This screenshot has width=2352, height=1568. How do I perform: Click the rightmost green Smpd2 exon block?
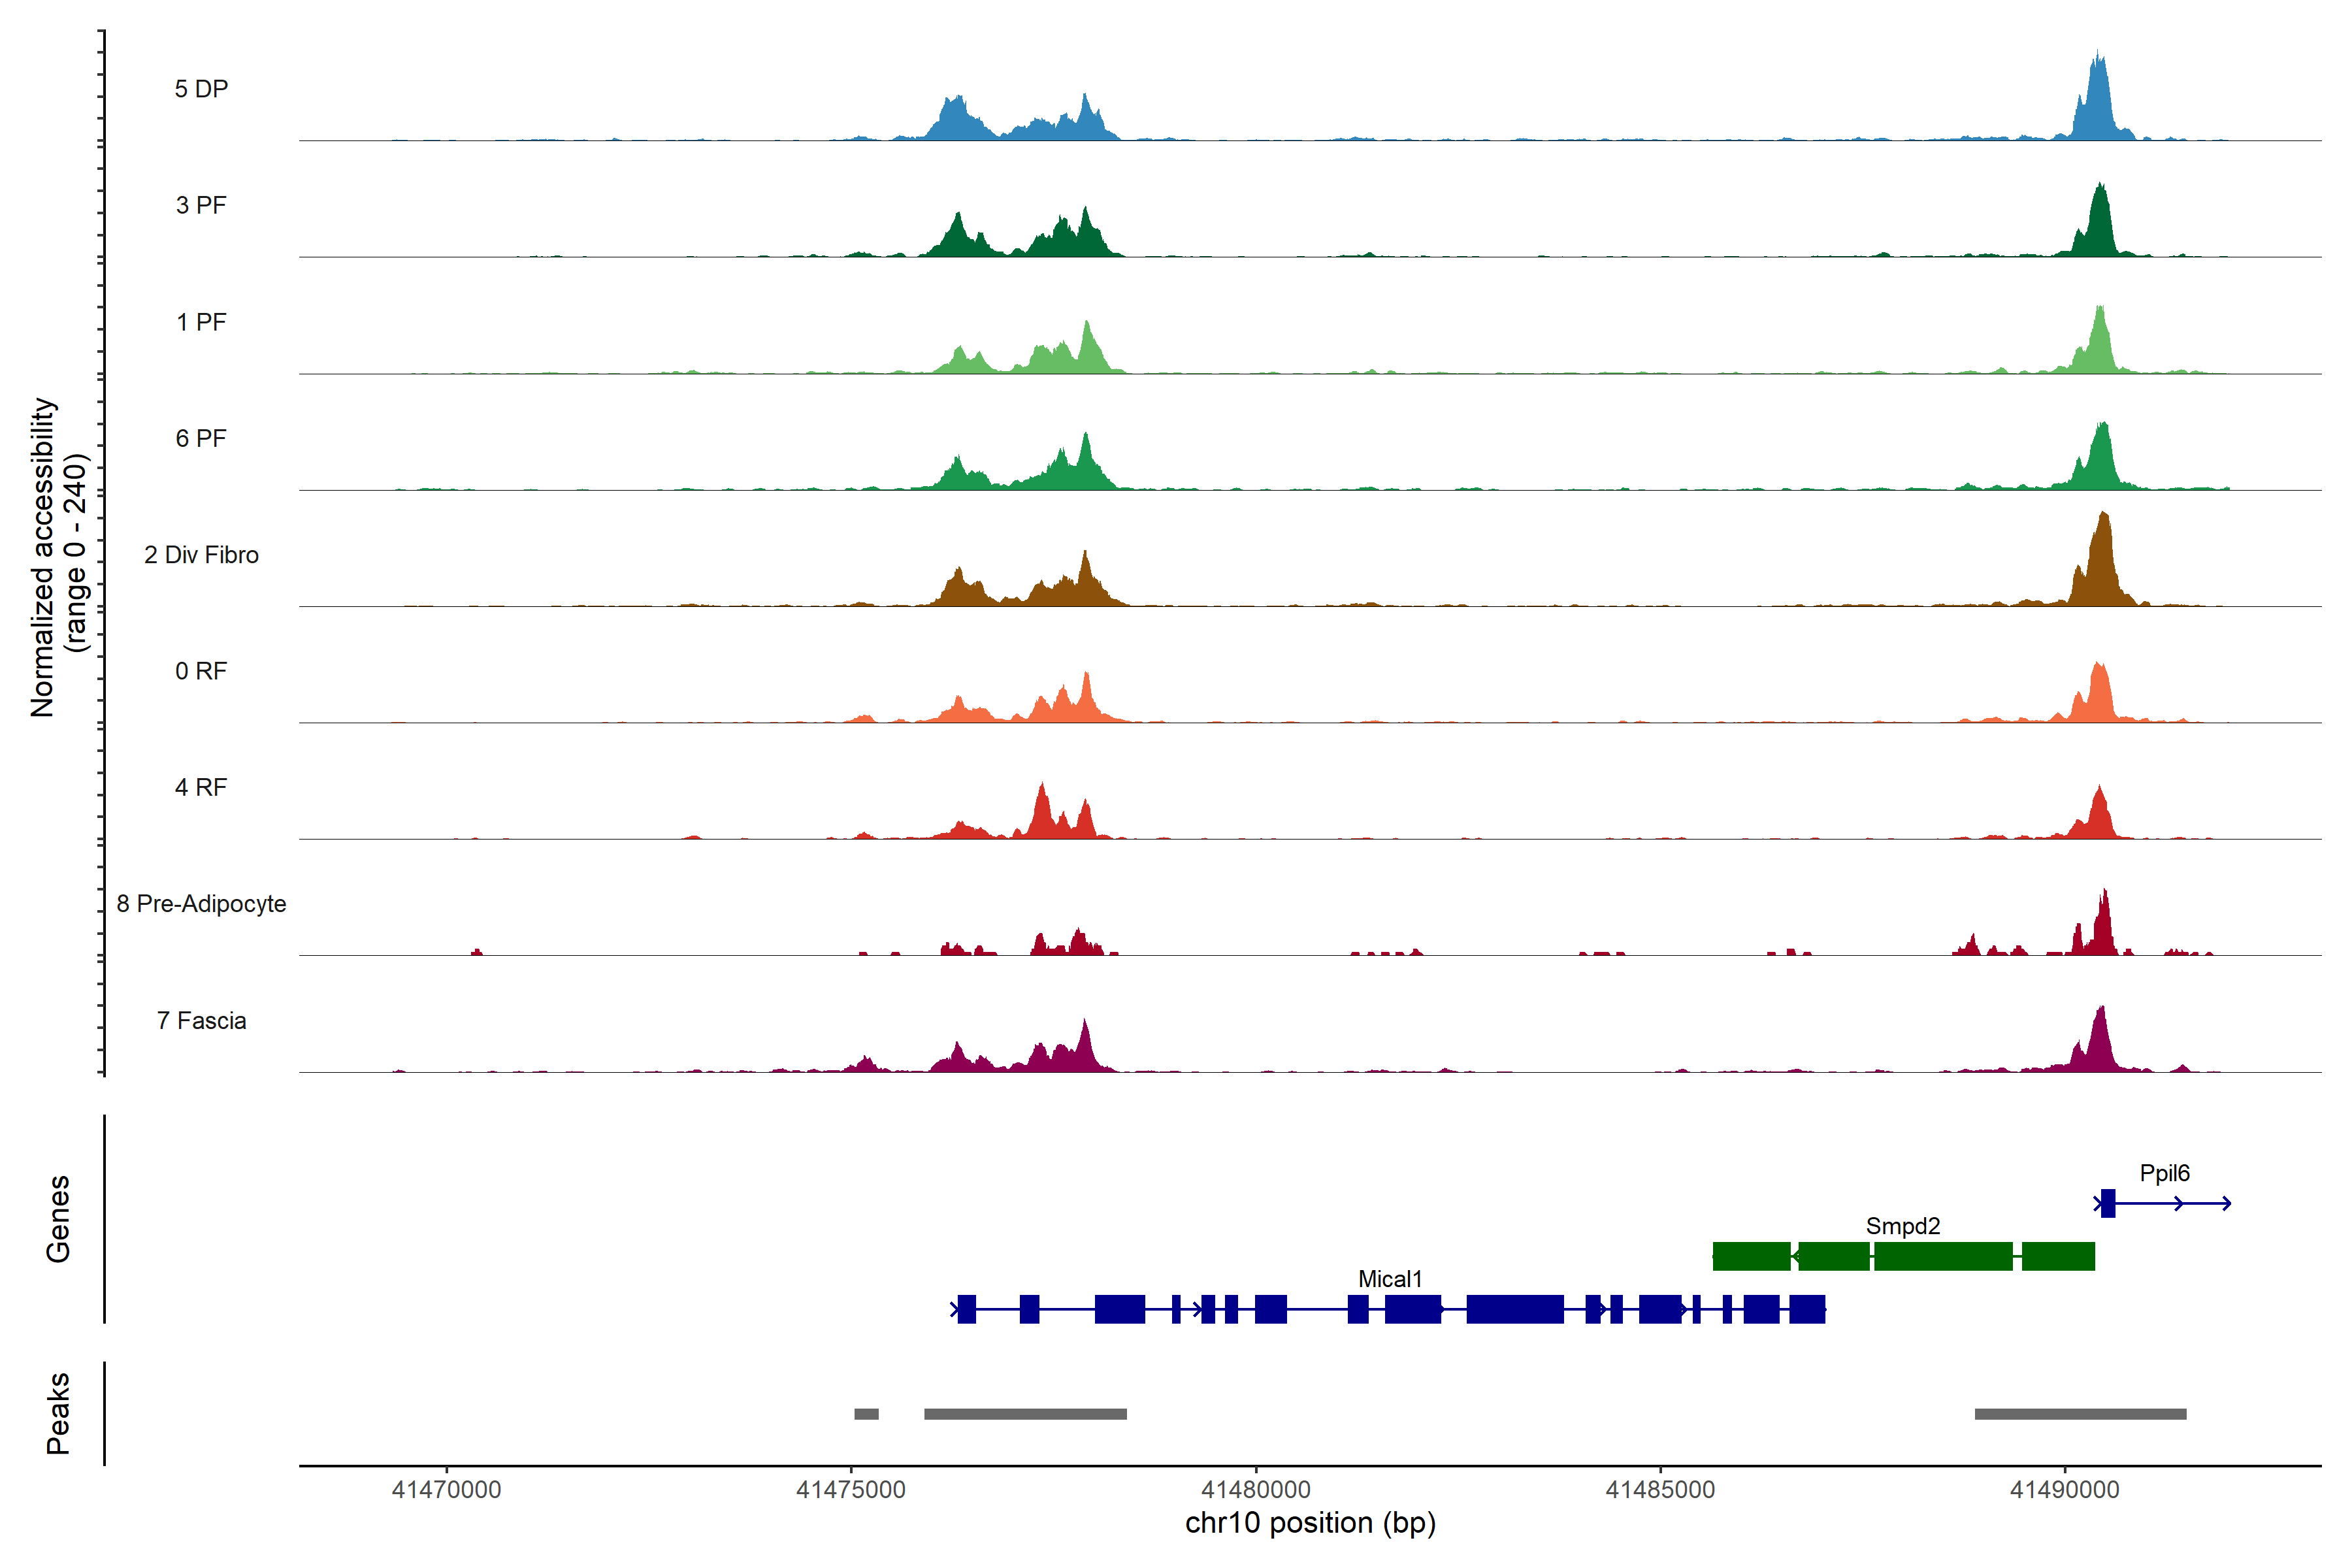pos(2058,1256)
